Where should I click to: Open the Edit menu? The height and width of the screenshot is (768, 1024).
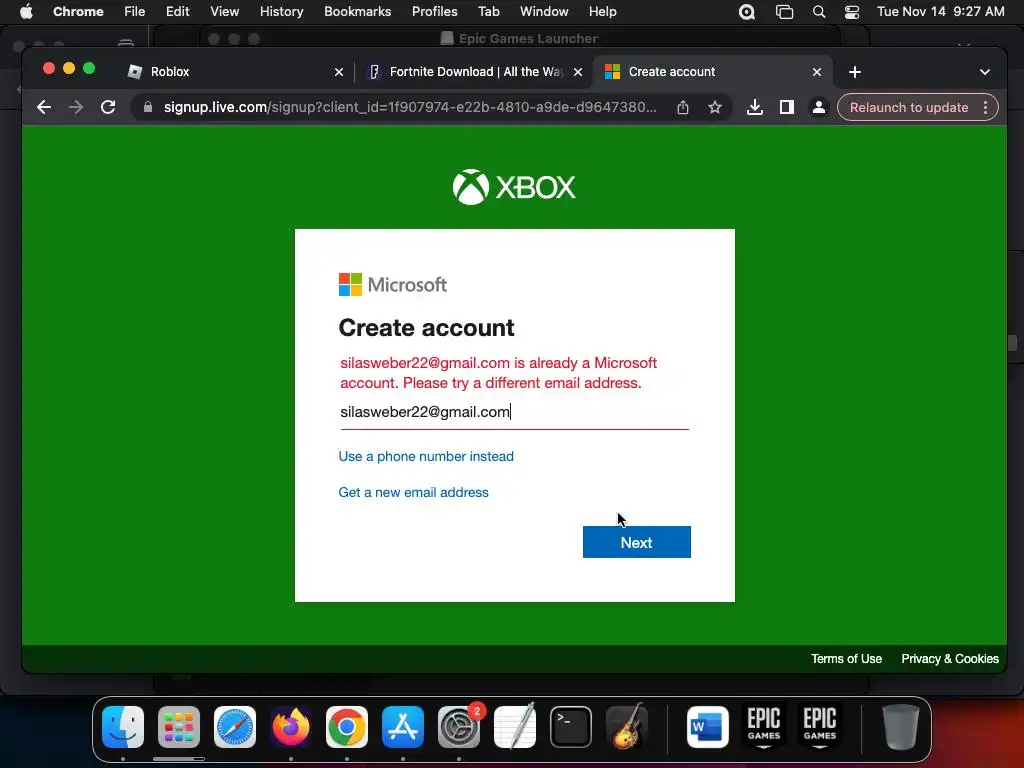coord(178,12)
